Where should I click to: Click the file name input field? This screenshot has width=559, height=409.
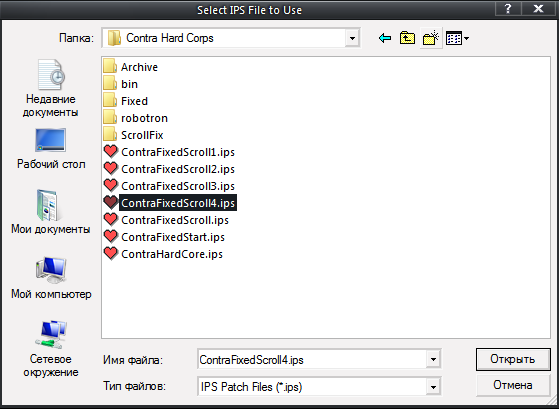[x=312, y=359]
